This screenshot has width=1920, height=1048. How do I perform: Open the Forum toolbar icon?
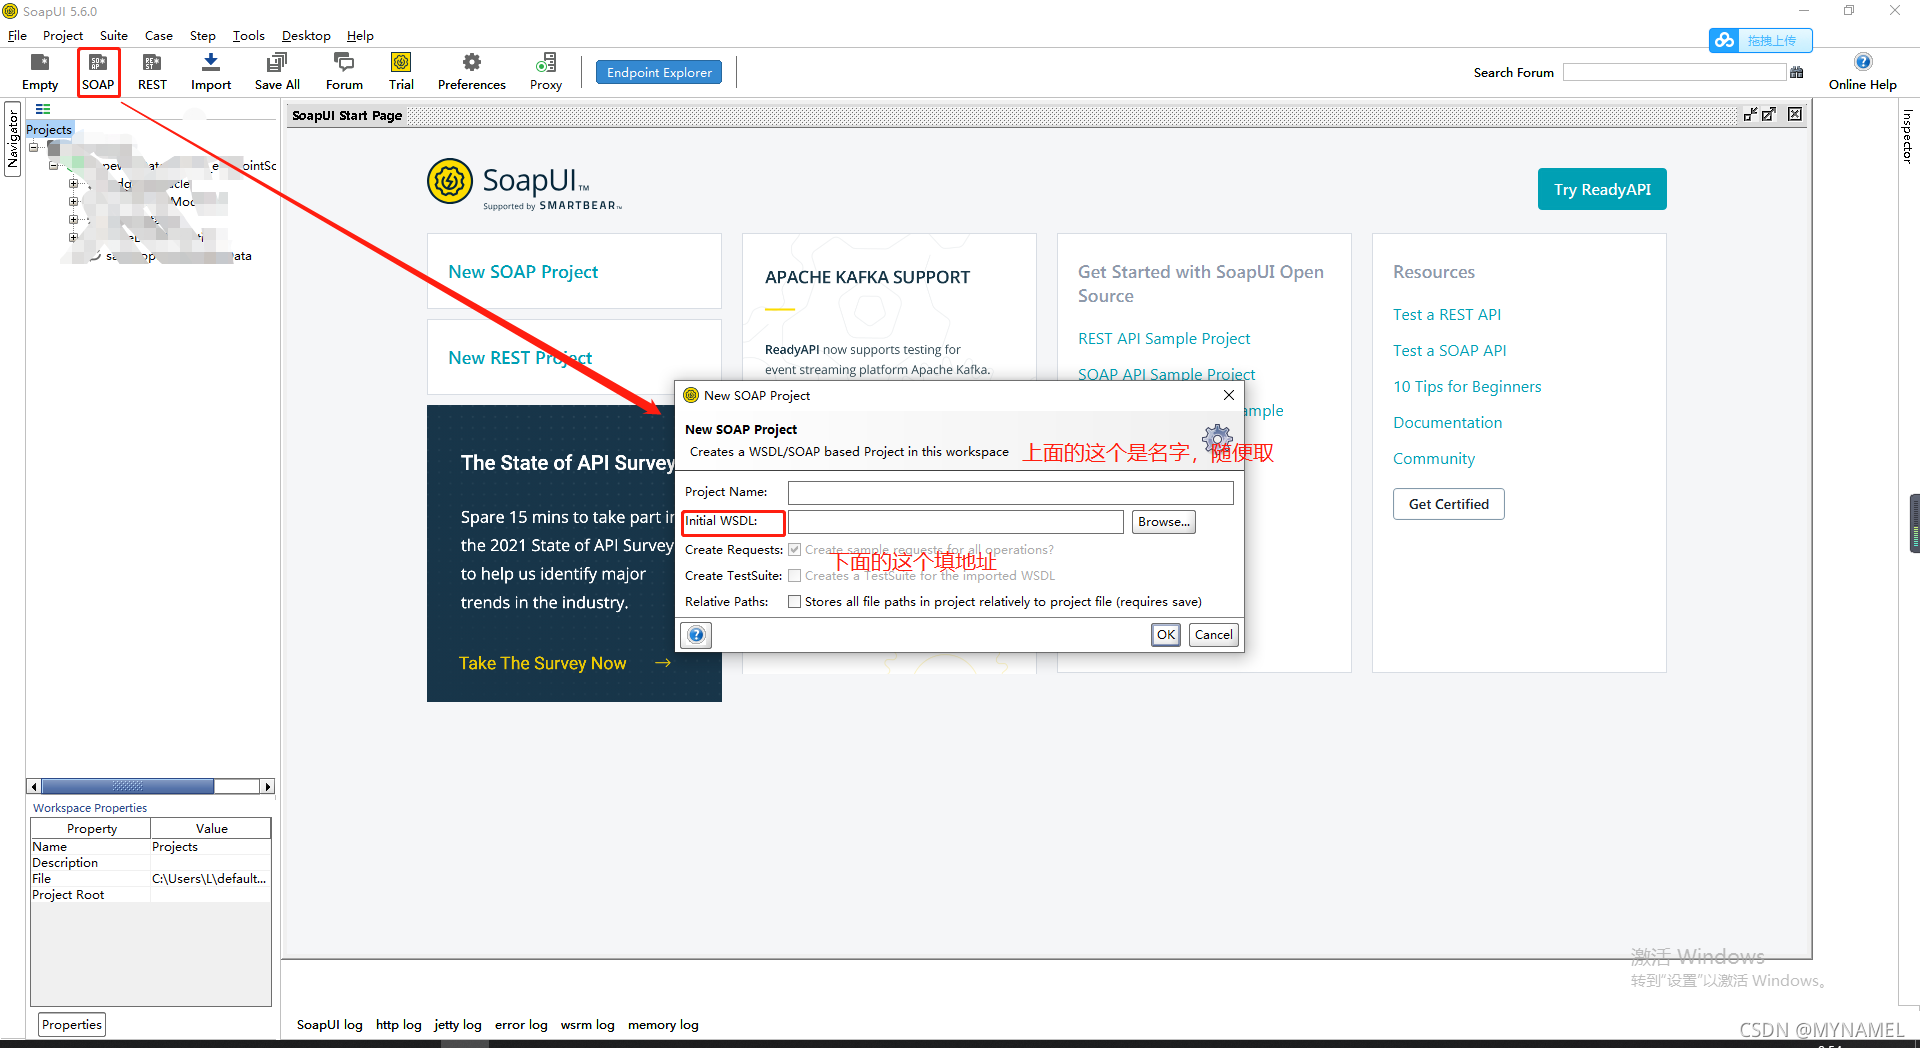(344, 72)
